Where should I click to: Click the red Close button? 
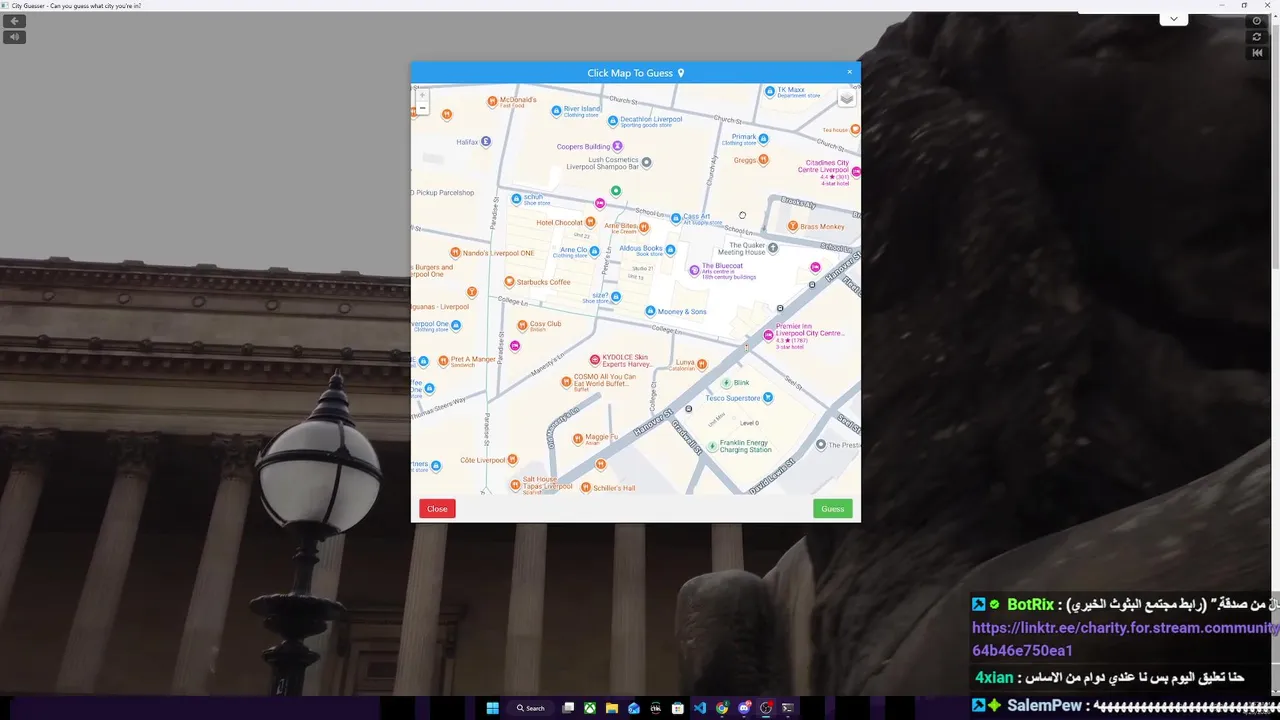click(437, 509)
